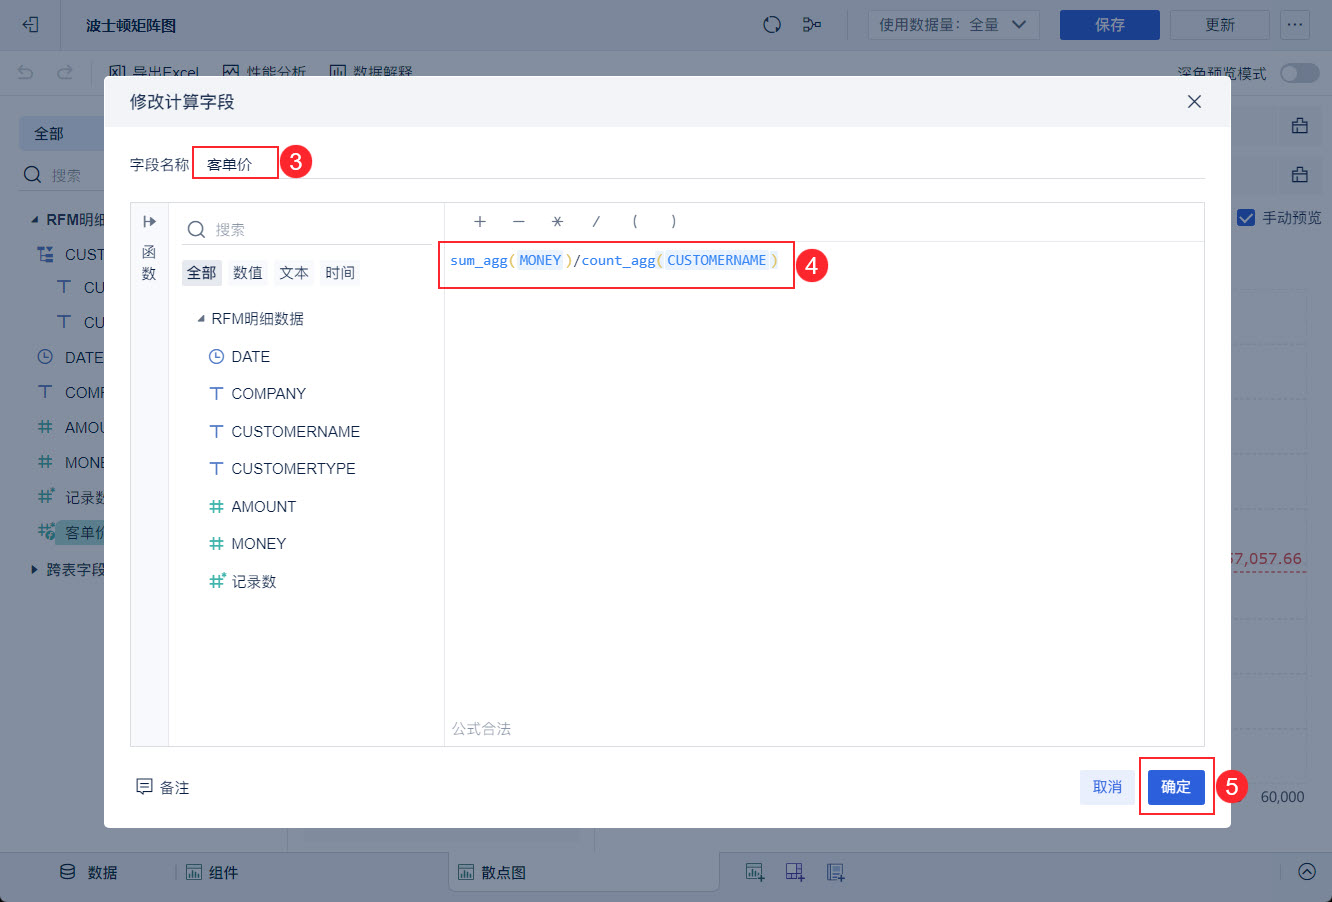This screenshot has height=902, width=1332.
Task: Select the 文本 filter tab
Action: pos(294,273)
